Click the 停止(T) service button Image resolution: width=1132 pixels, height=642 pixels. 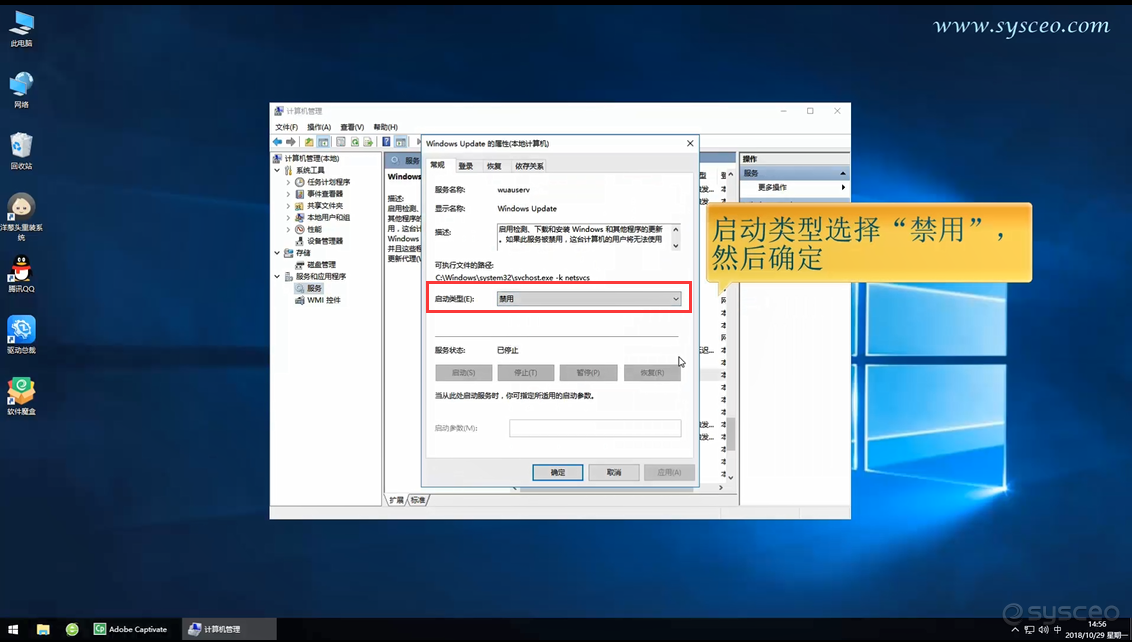pos(526,373)
